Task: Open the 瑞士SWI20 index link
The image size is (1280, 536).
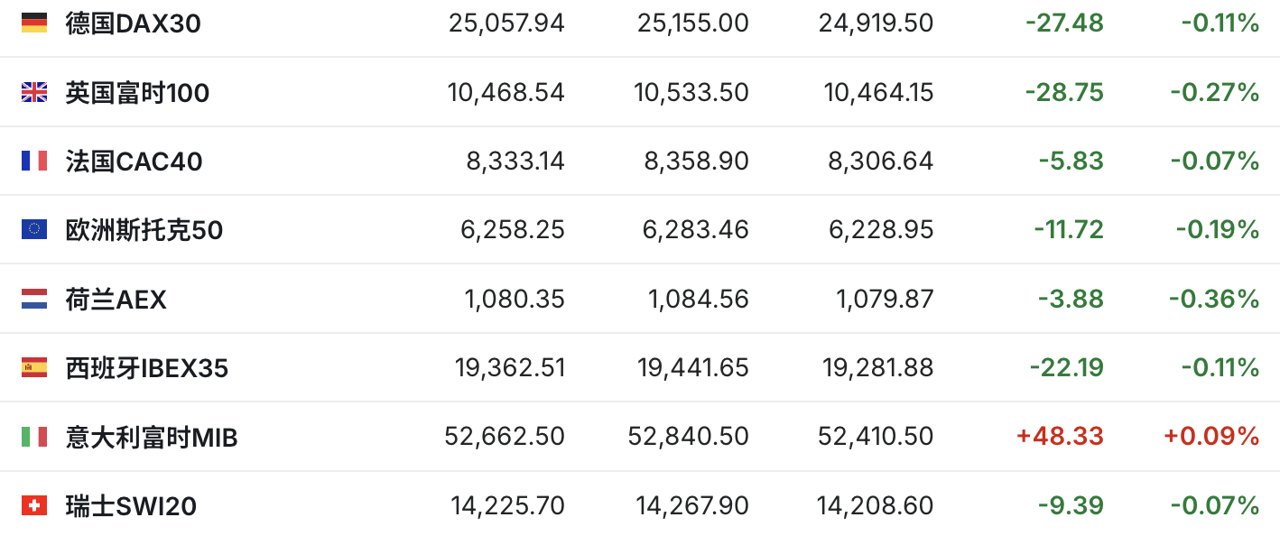Action: (x=131, y=506)
